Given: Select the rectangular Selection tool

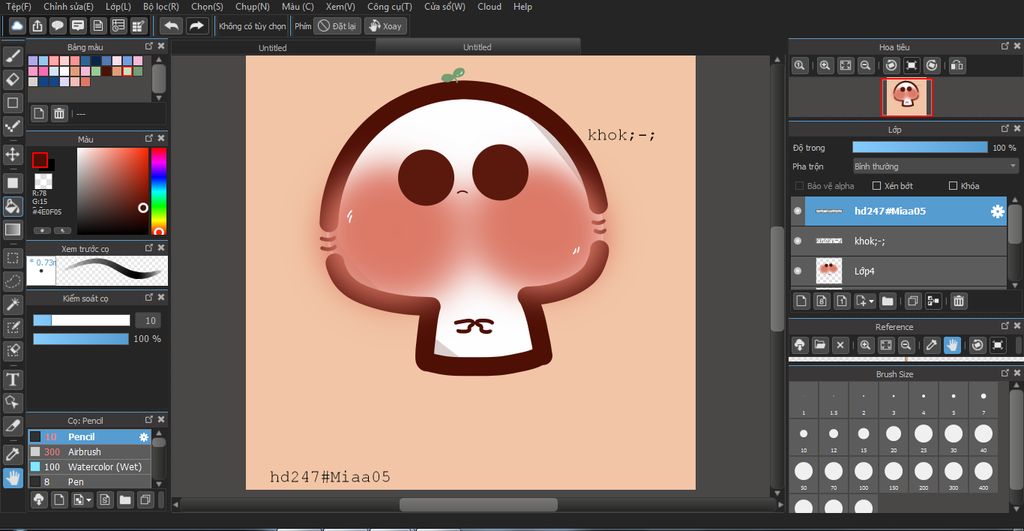Looking at the screenshot, I should pos(12,258).
